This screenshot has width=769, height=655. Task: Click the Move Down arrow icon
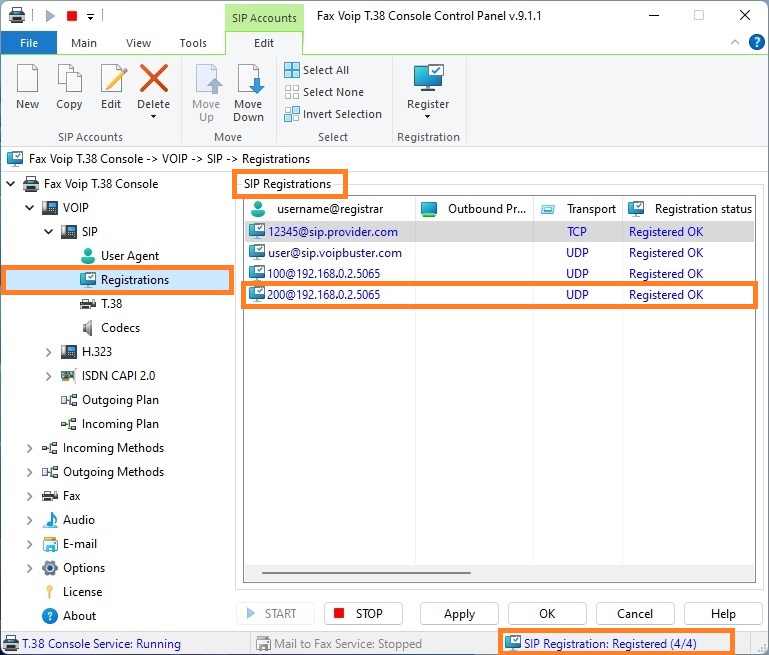250,78
